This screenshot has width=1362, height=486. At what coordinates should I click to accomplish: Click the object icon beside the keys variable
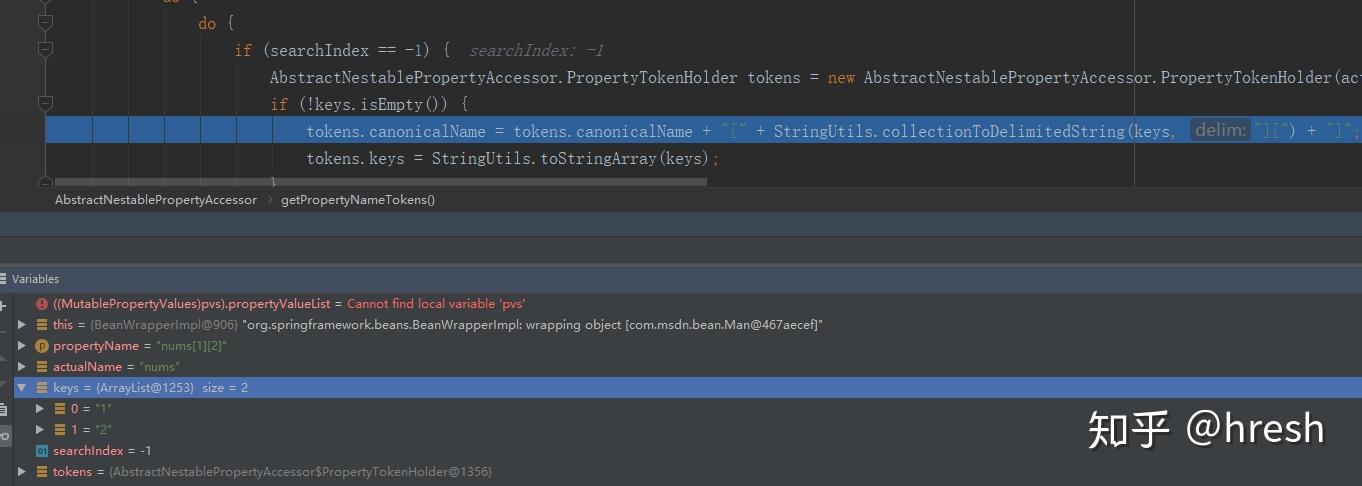point(42,388)
